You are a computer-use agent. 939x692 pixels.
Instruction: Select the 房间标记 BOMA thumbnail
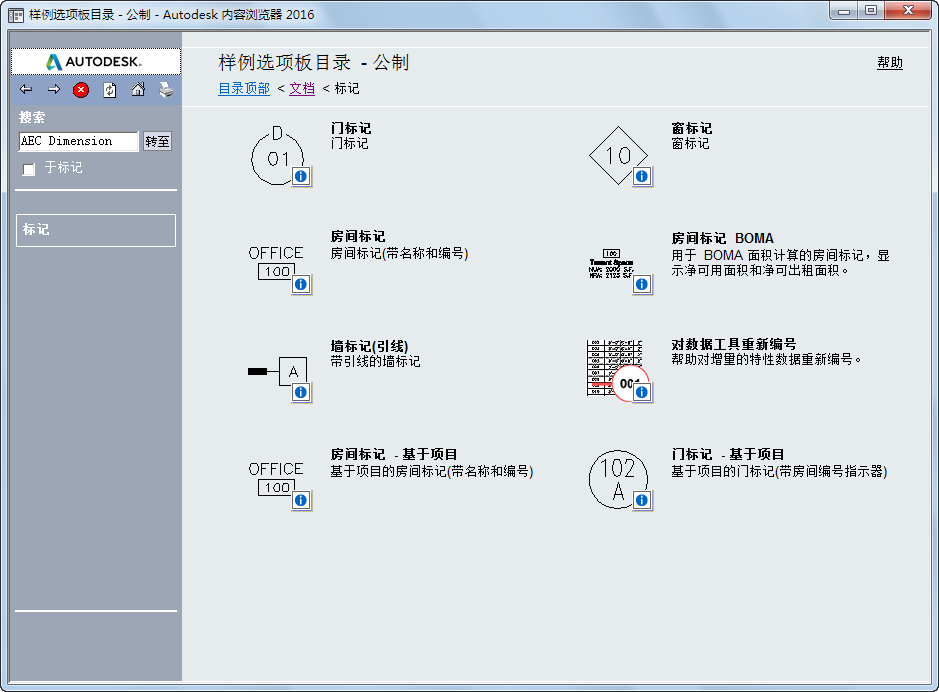pyautogui.click(x=611, y=264)
